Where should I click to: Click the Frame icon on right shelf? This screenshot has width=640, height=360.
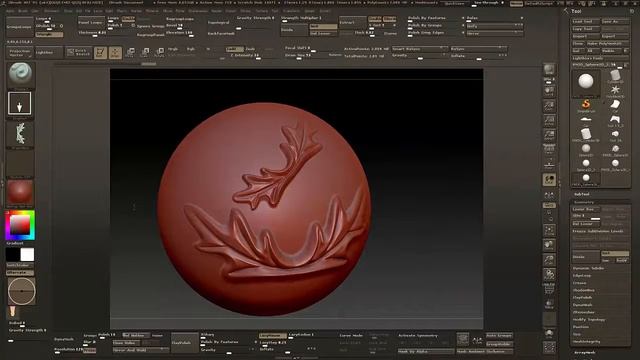(549, 231)
